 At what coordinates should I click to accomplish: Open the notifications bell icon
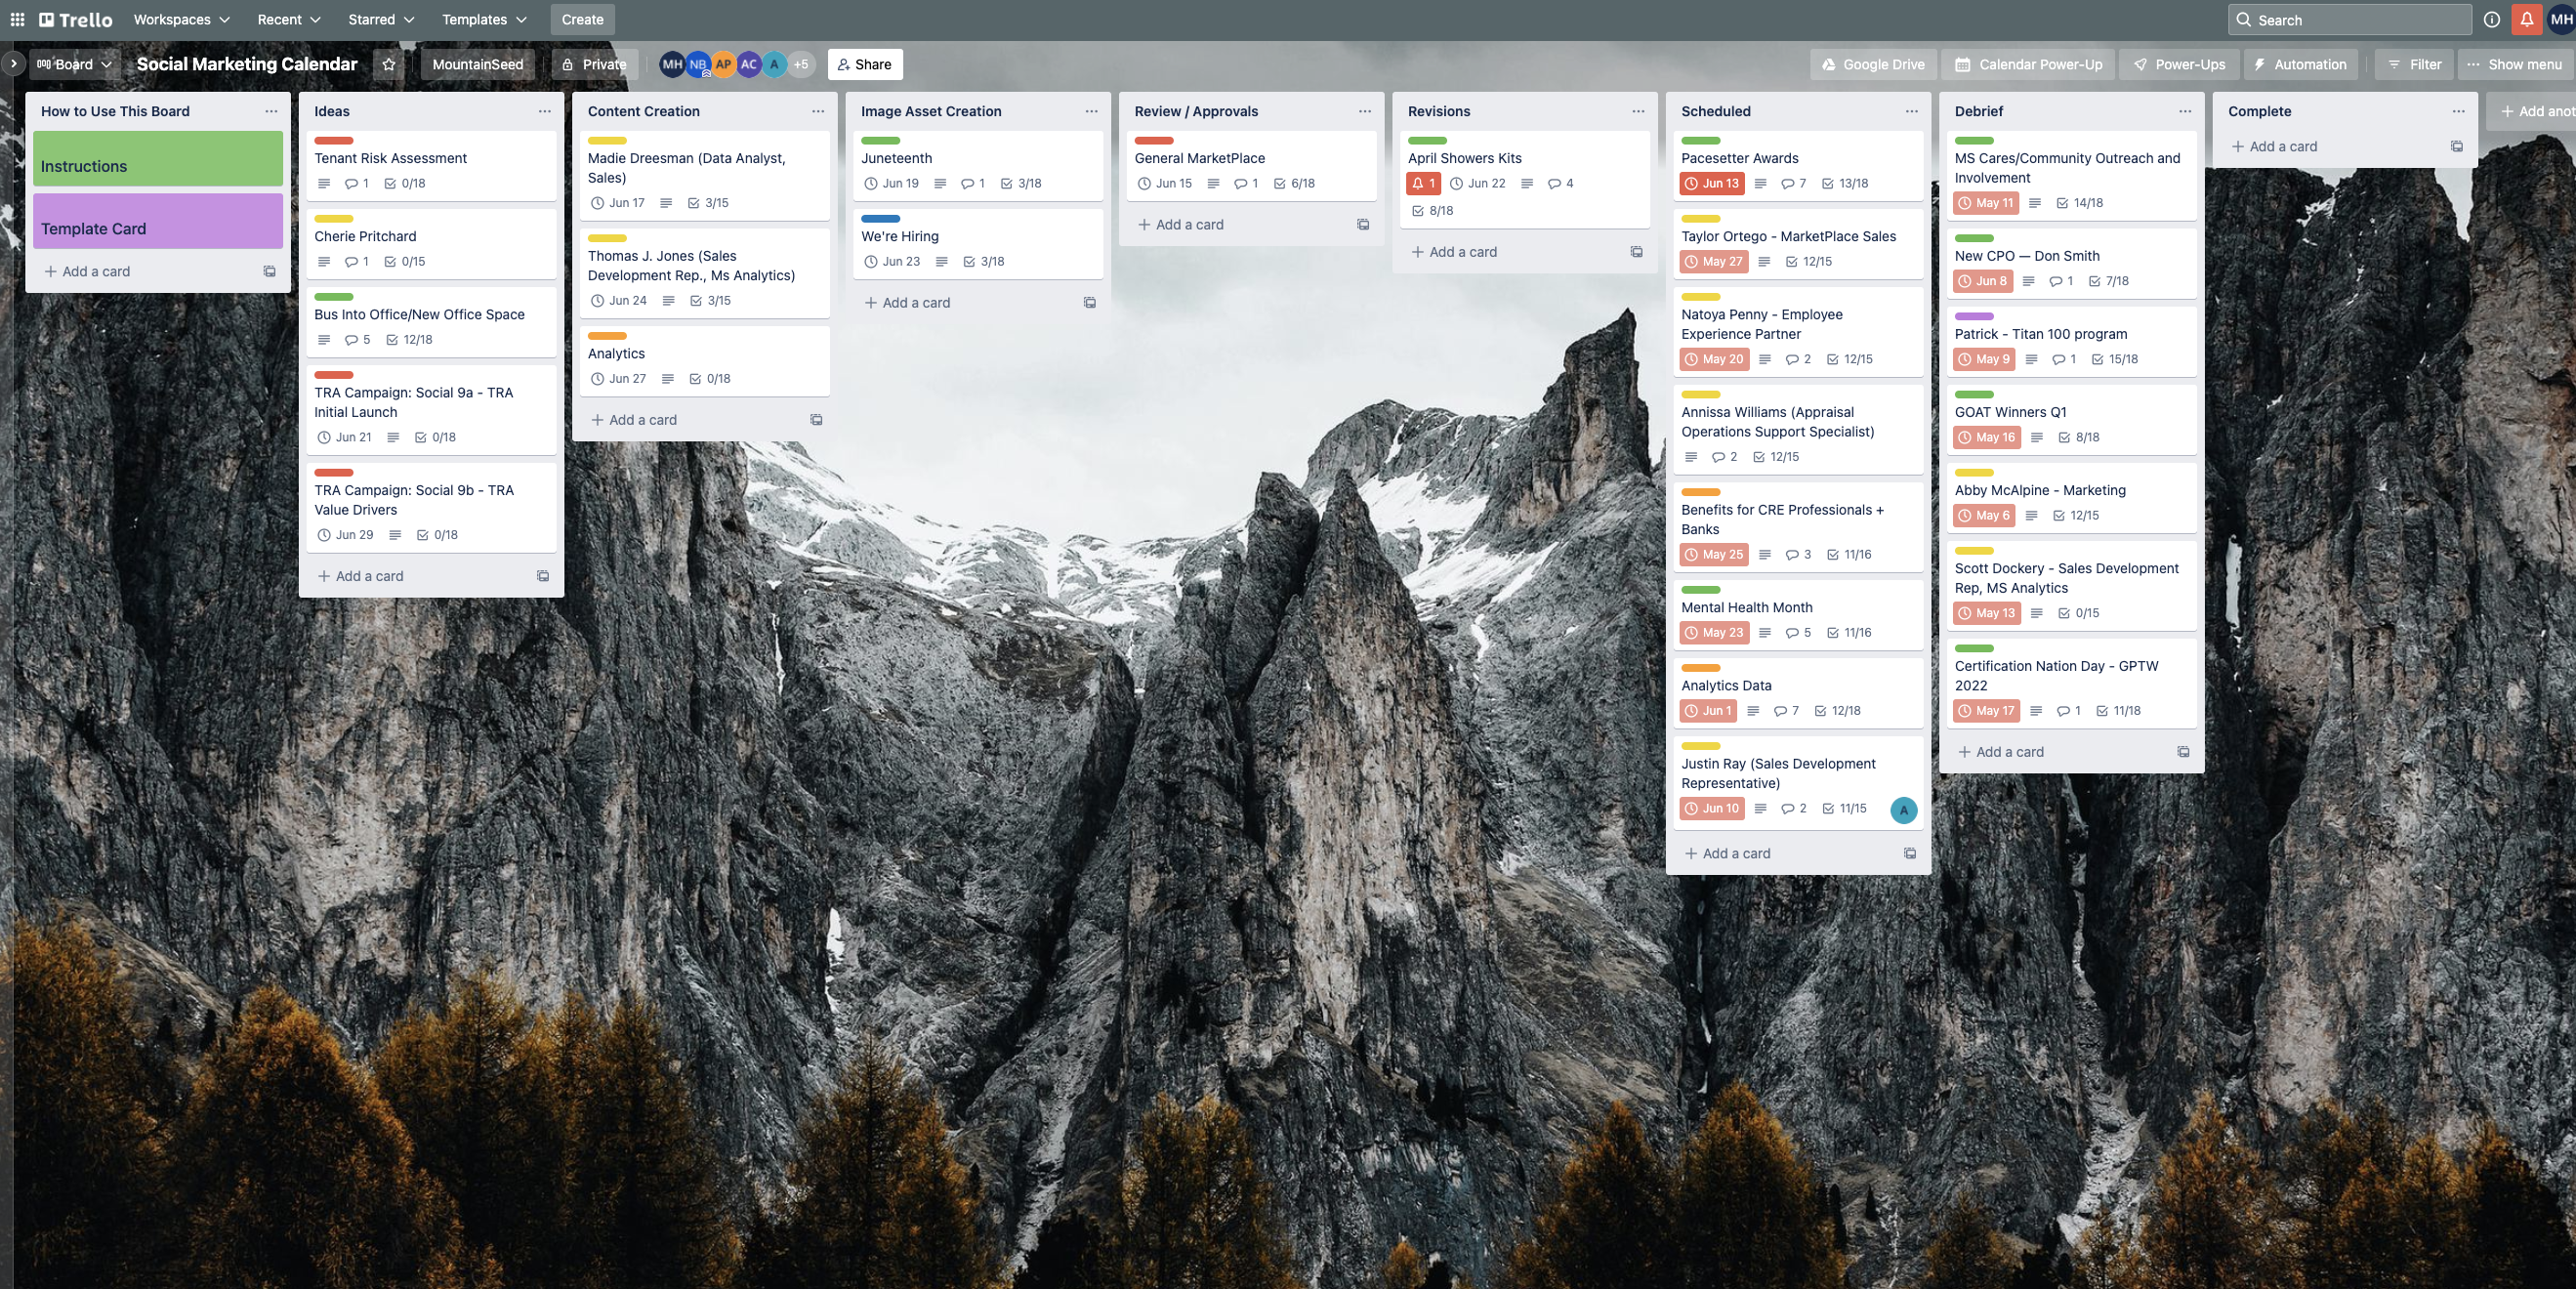click(x=2526, y=19)
